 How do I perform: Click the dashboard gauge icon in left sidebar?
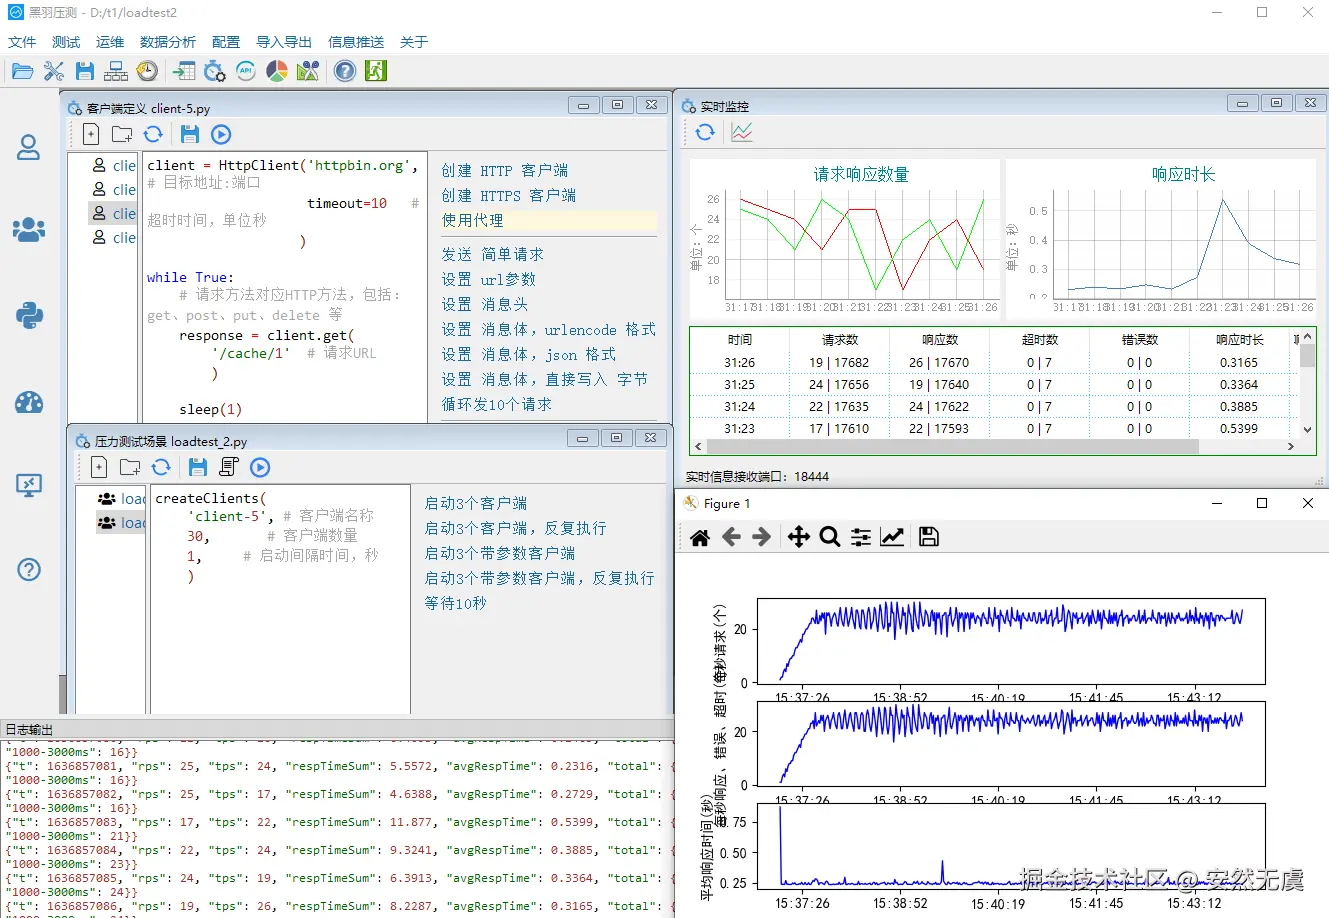(29, 402)
